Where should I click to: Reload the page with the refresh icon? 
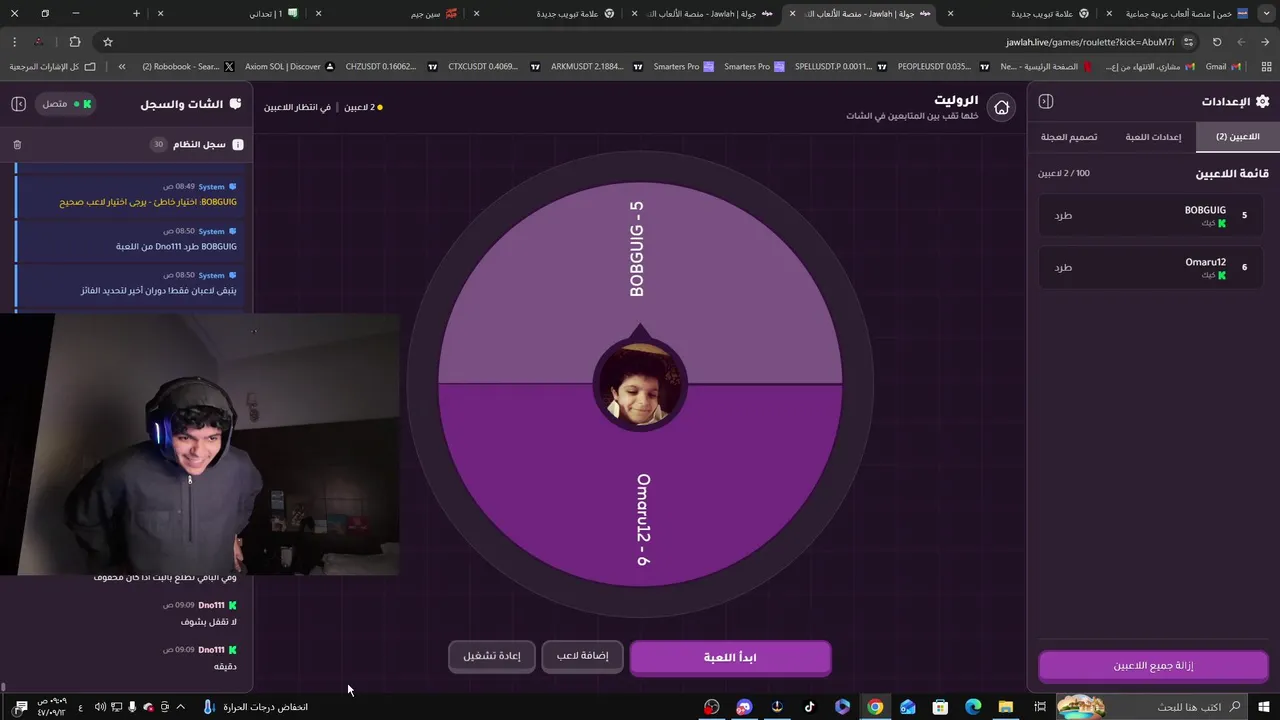point(1217,42)
